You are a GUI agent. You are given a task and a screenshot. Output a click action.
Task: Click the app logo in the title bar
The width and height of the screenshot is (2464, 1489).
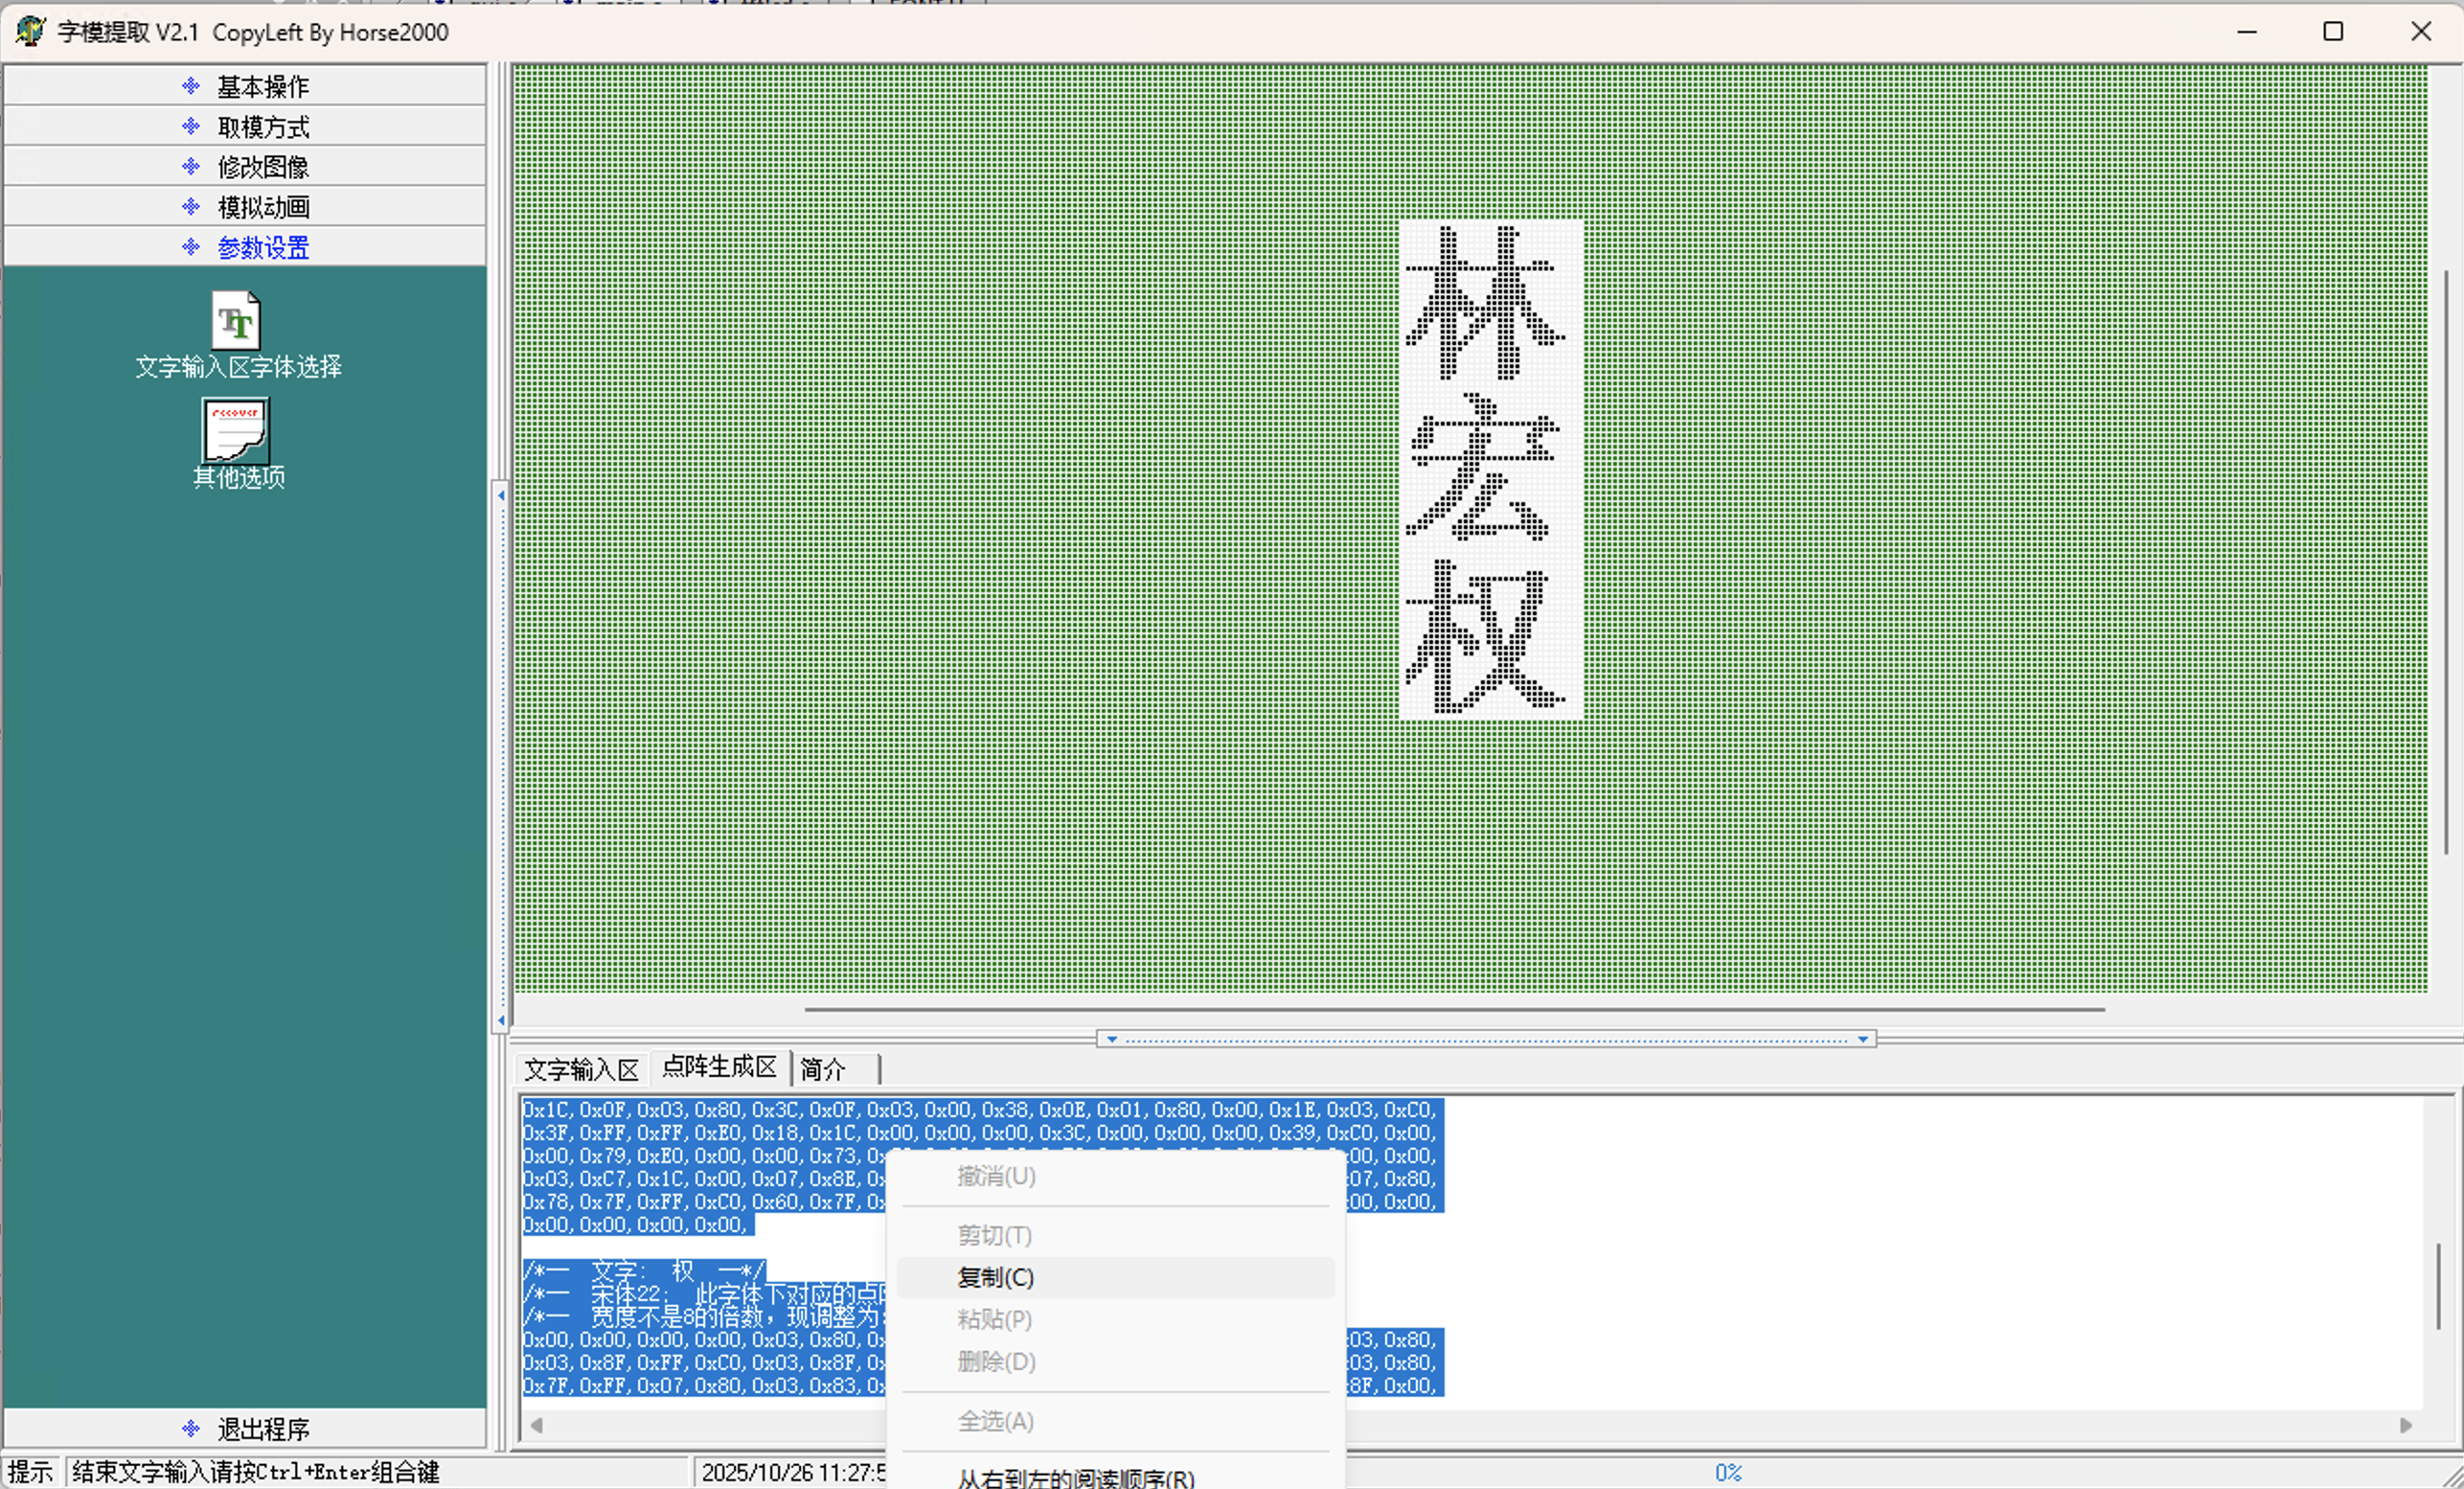30,31
